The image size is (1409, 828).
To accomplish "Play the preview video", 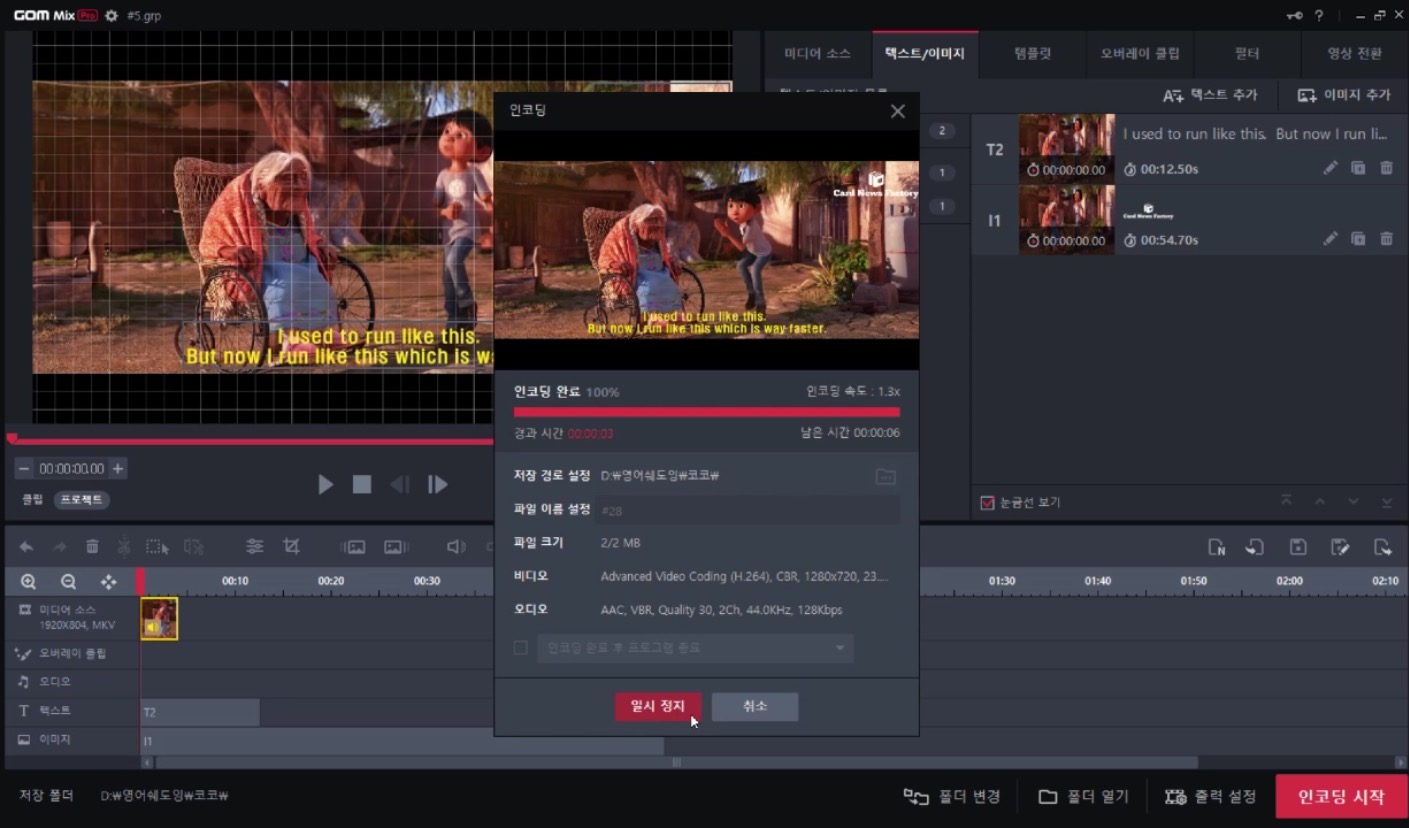I will [325, 484].
